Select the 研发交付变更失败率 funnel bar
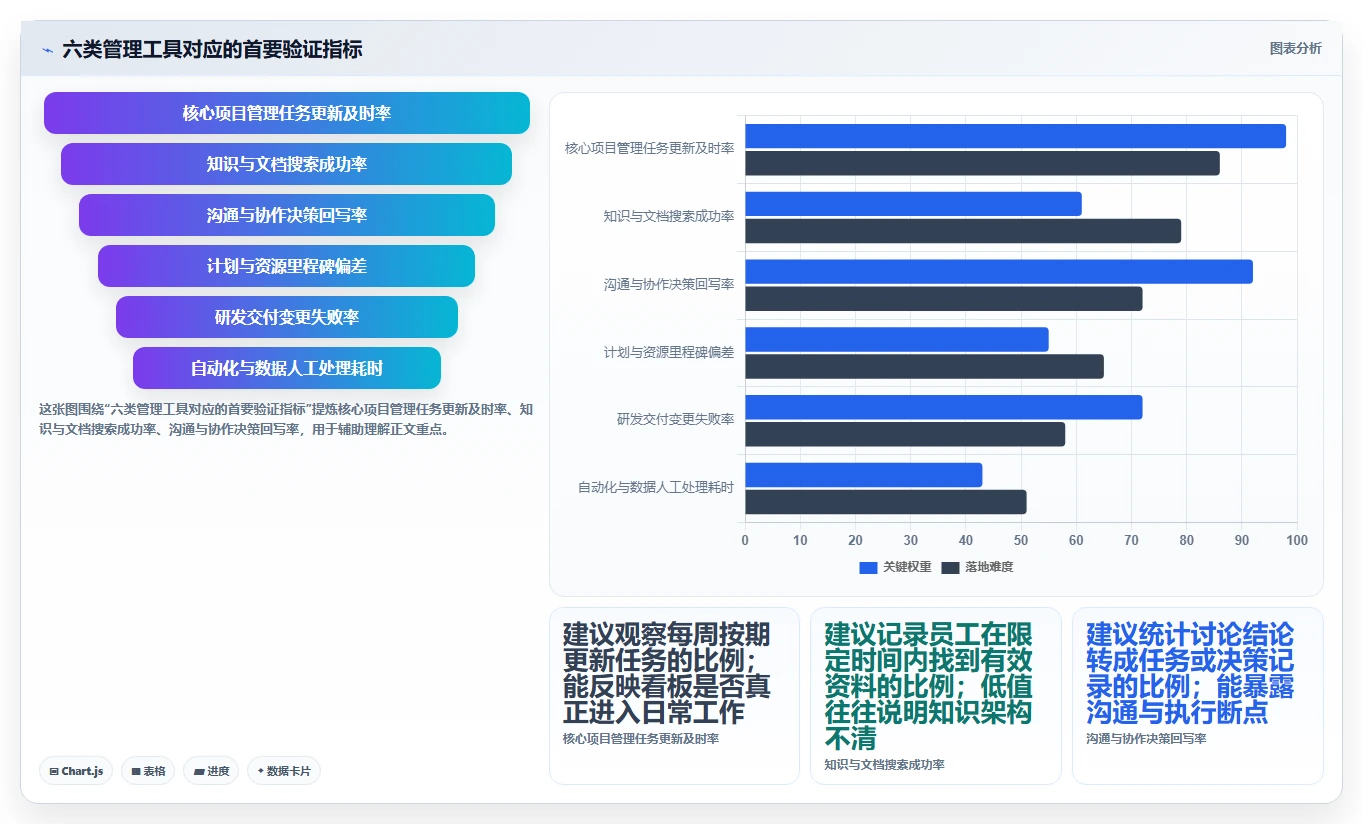This screenshot has height=824, width=1363. [287, 317]
